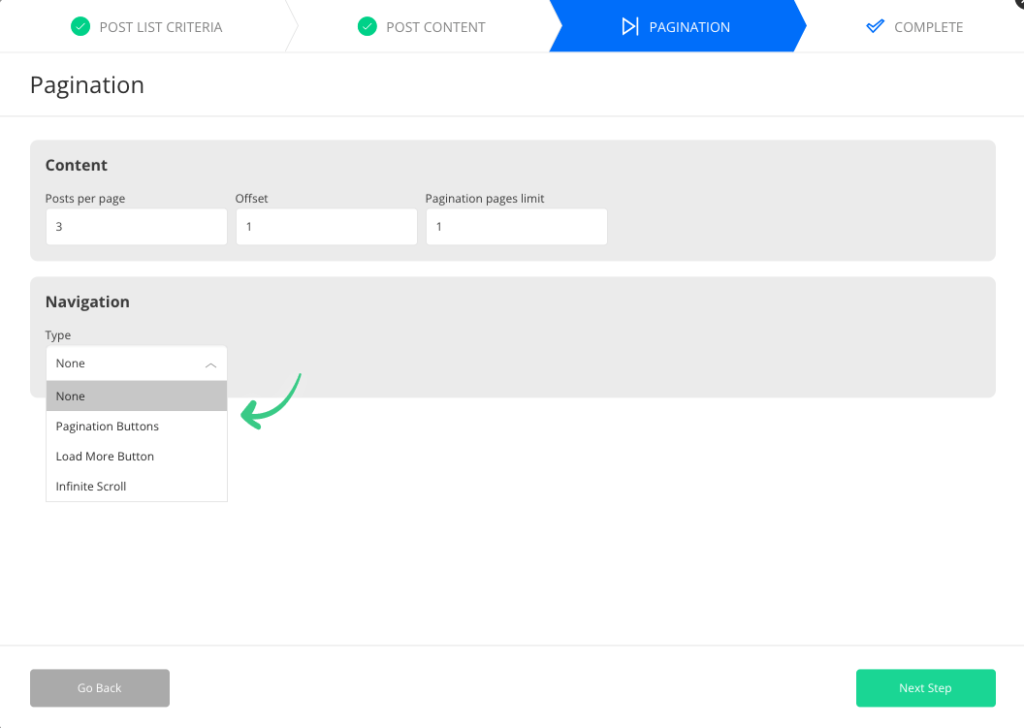
Task: Jump to the Complete step
Action: click(x=914, y=27)
